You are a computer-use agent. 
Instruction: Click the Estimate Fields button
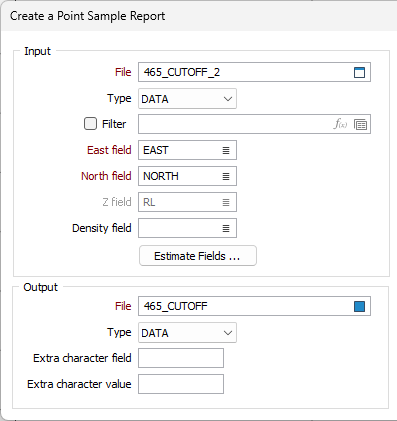click(198, 256)
